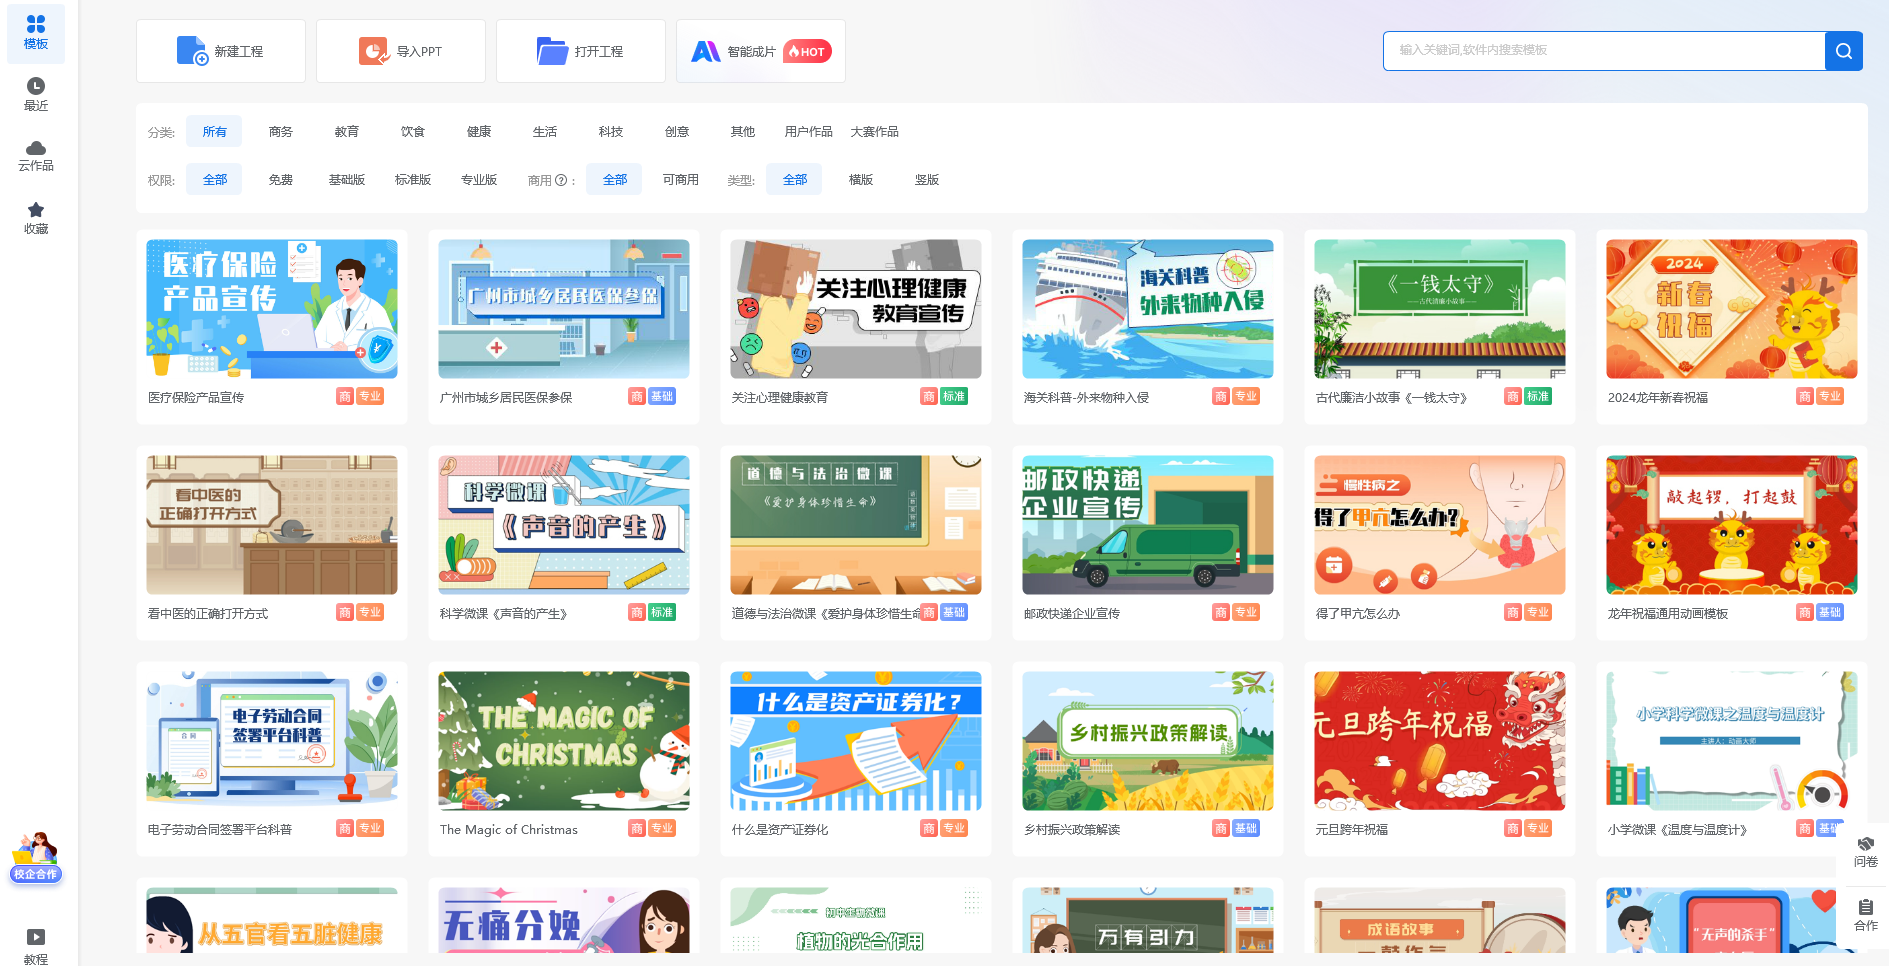Image resolution: width=1889 pixels, height=966 pixels.
Task: Select the 所有 category filter
Action: point(214,132)
